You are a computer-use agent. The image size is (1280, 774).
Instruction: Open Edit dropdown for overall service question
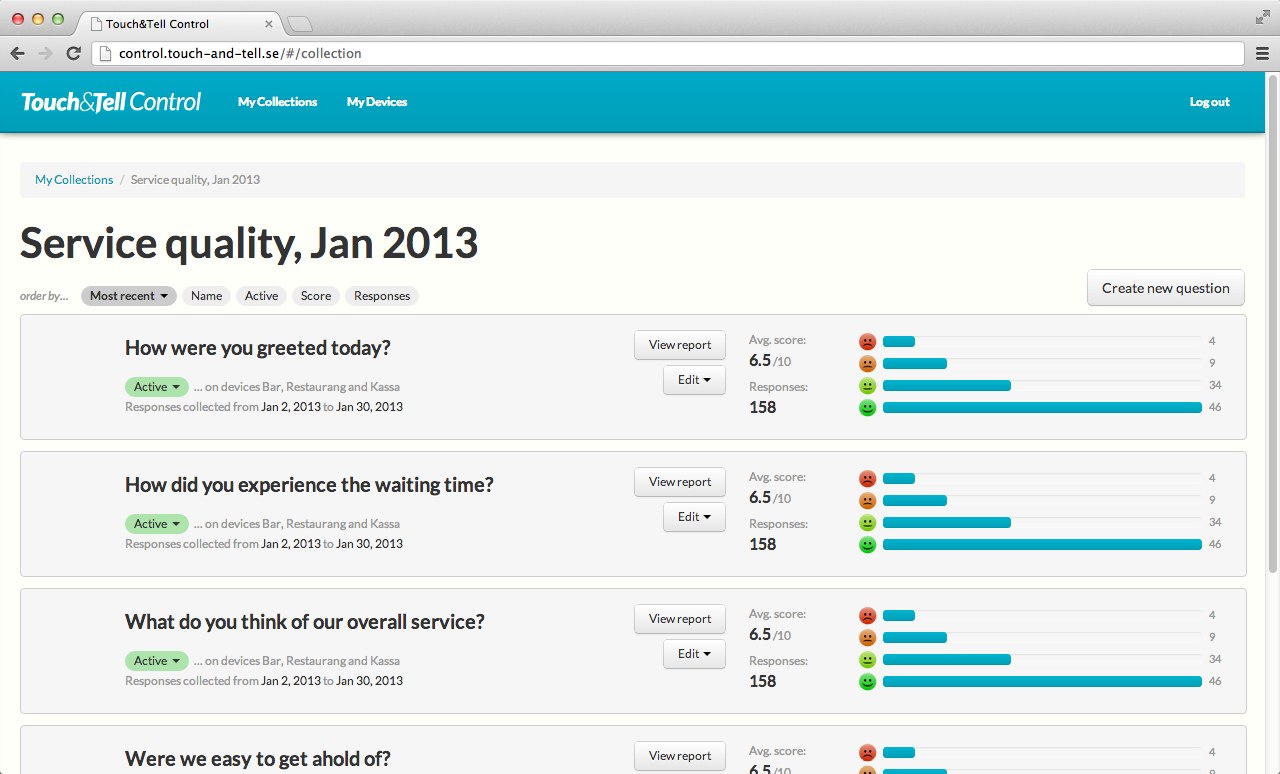click(694, 654)
